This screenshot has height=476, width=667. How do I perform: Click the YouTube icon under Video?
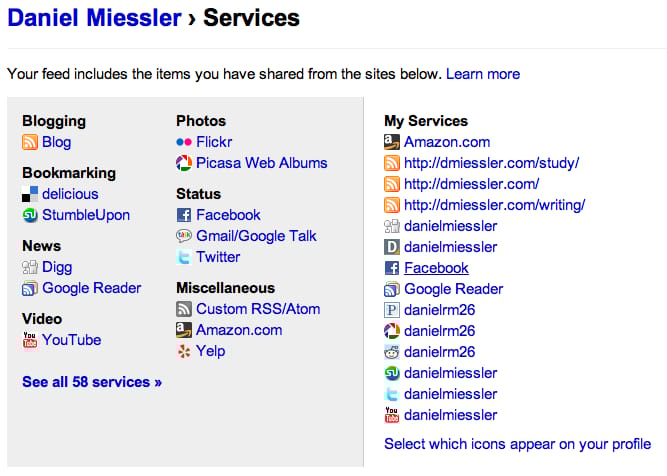click(x=30, y=340)
